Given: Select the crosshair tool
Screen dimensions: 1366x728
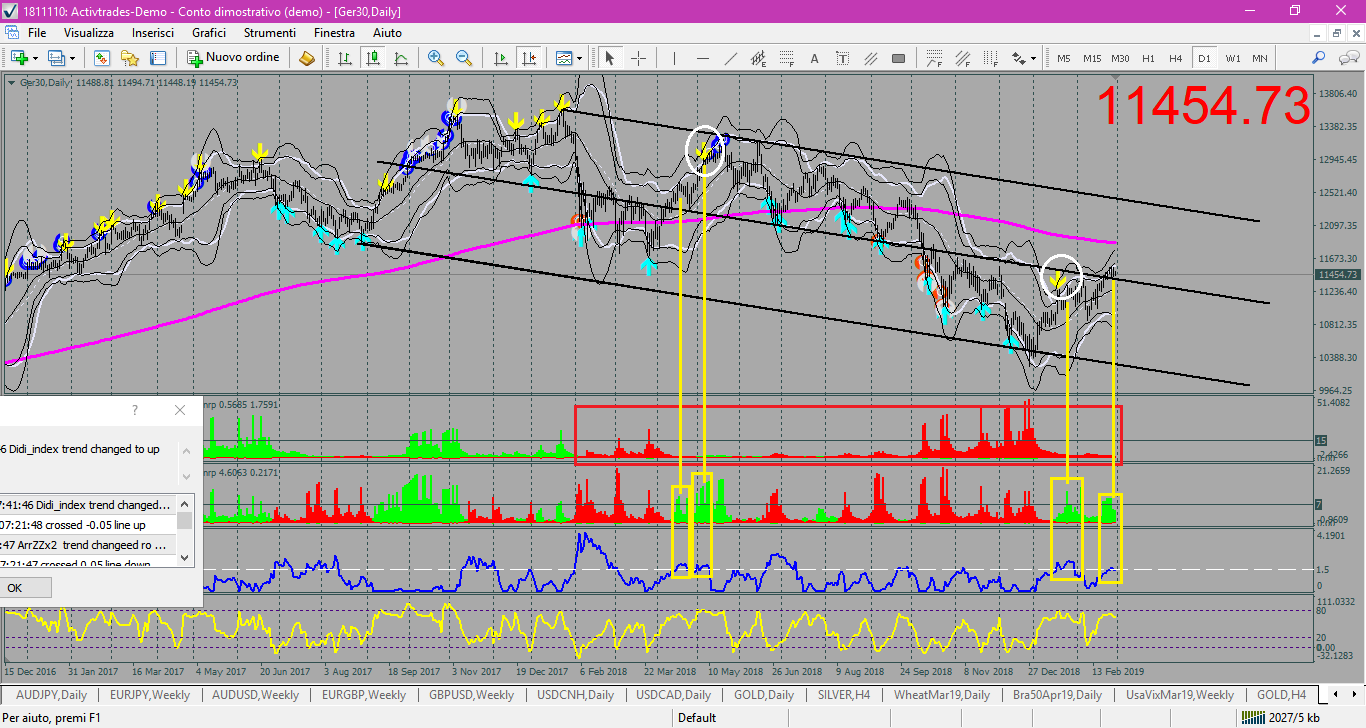Looking at the screenshot, I should [637, 58].
